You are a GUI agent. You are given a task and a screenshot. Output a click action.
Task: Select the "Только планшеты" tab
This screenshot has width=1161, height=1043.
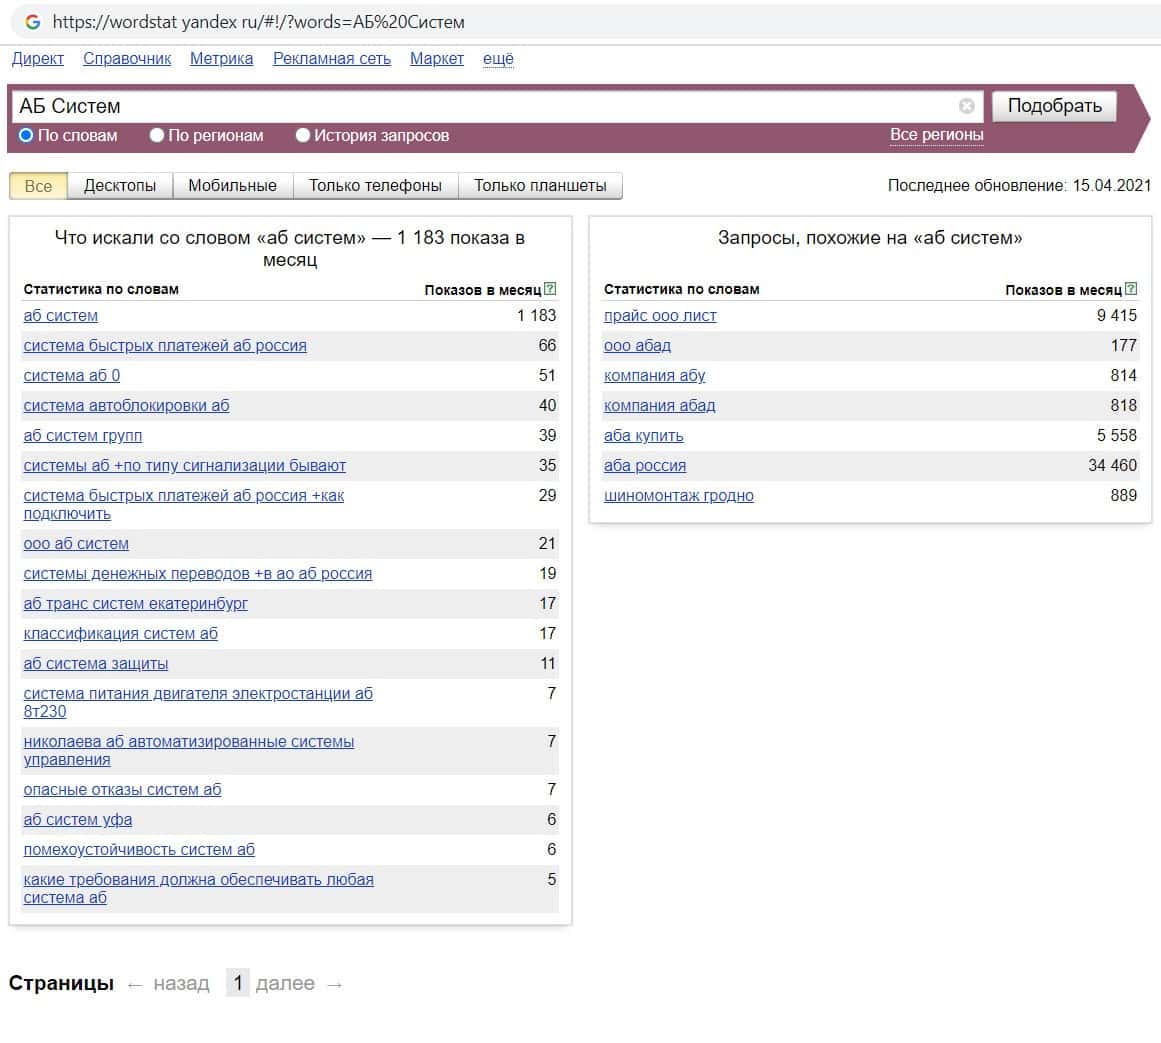pos(540,186)
